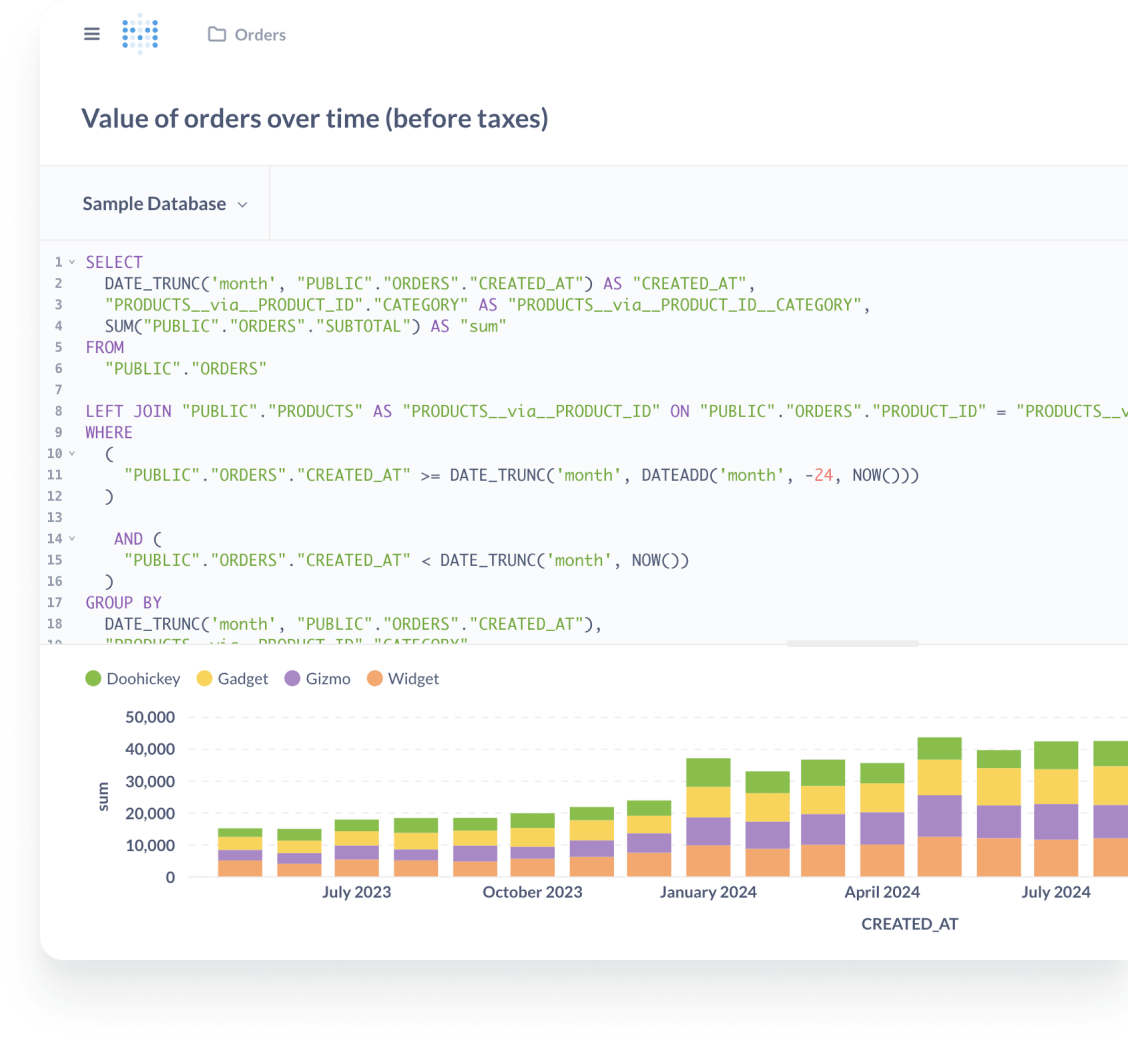Select purple Gizmo segment of October 2023 bar
1128x1040 pixels.
(x=532, y=852)
